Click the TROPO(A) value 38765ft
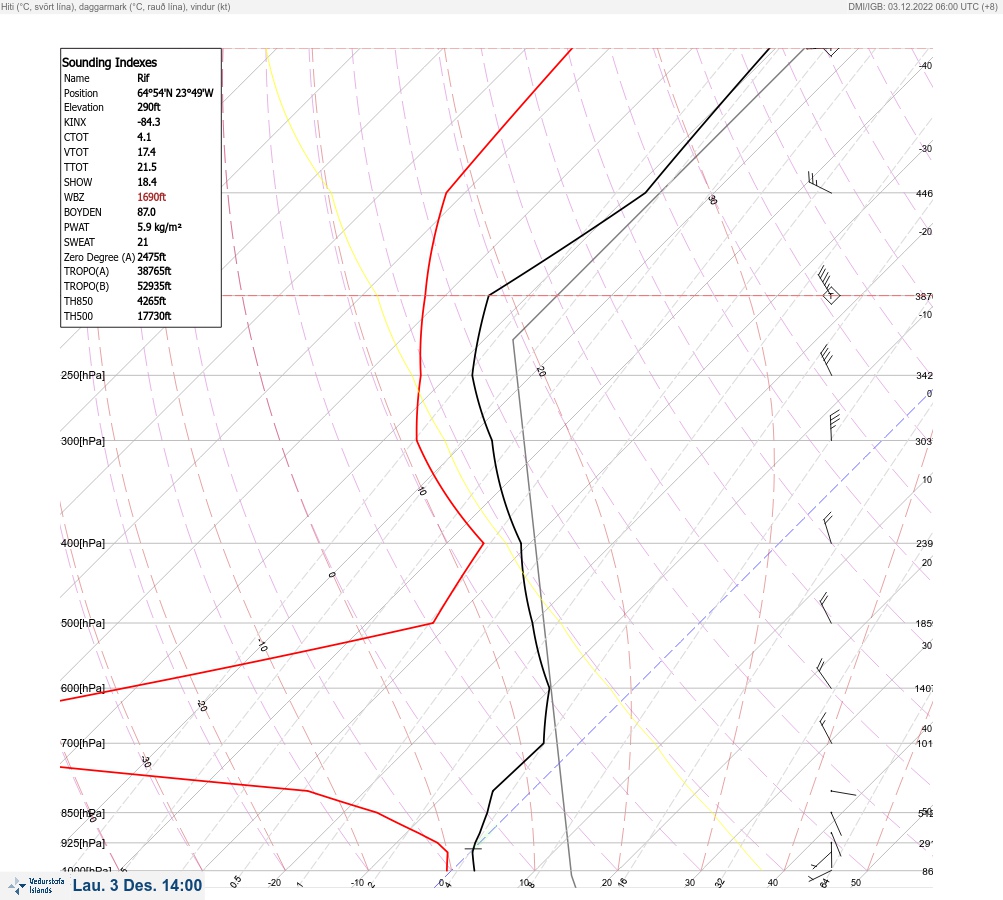Image resolution: width=1003 pixels, height=900 pixels. (x=154, y=271)
